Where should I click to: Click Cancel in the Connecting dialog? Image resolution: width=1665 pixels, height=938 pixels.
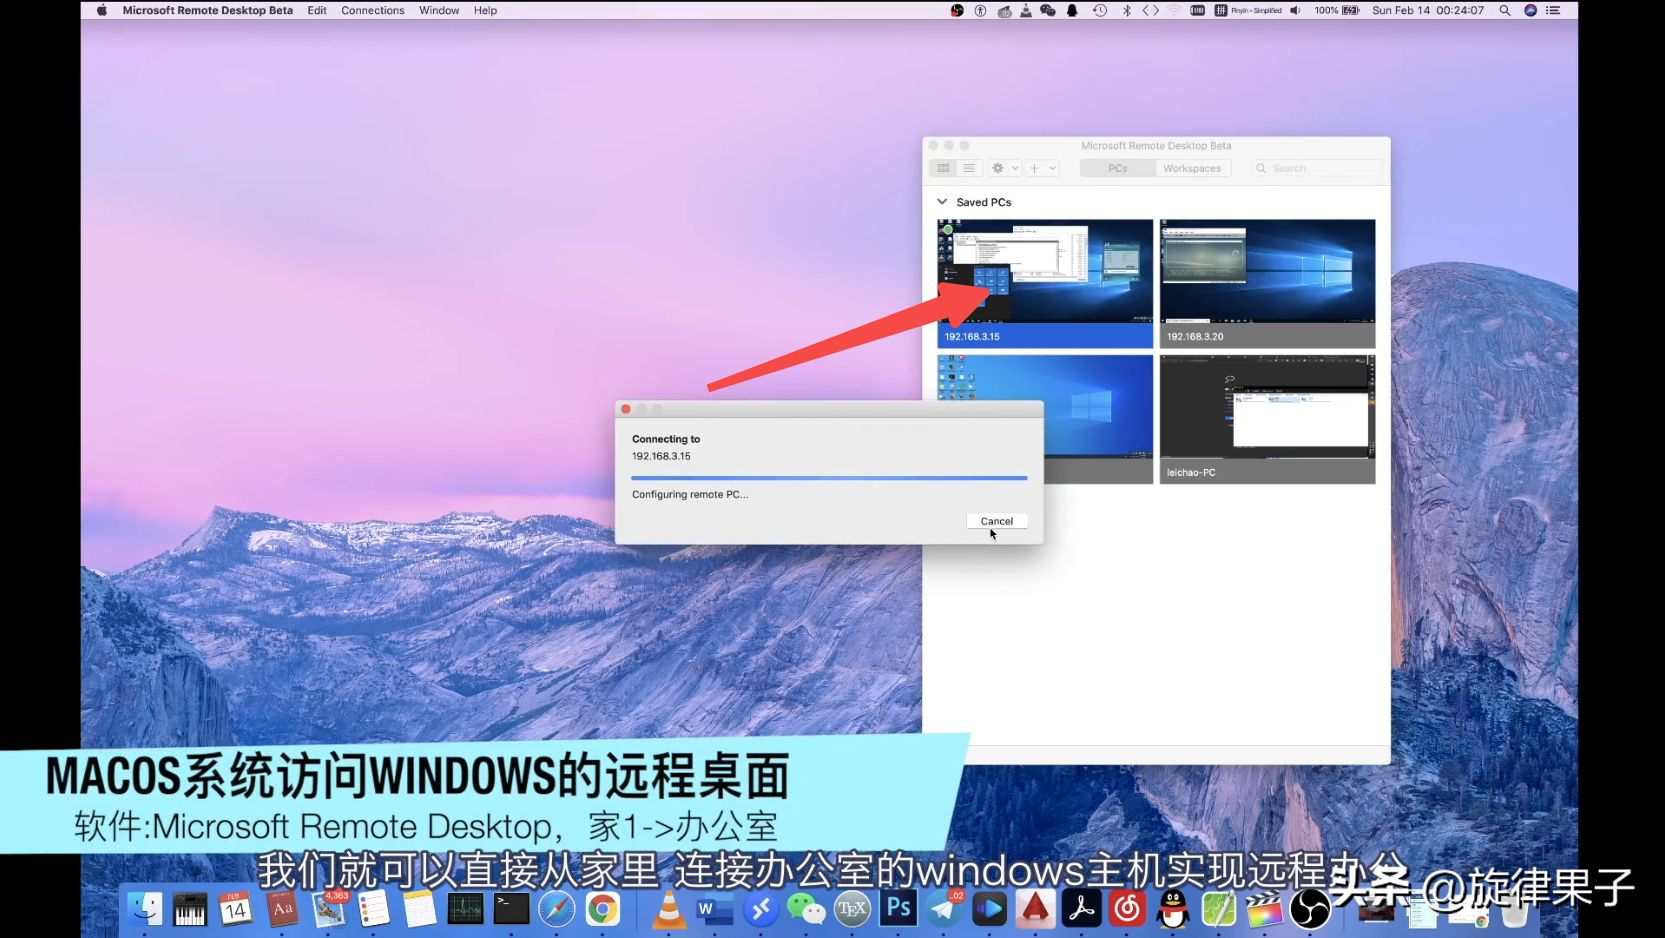[996, 521]
